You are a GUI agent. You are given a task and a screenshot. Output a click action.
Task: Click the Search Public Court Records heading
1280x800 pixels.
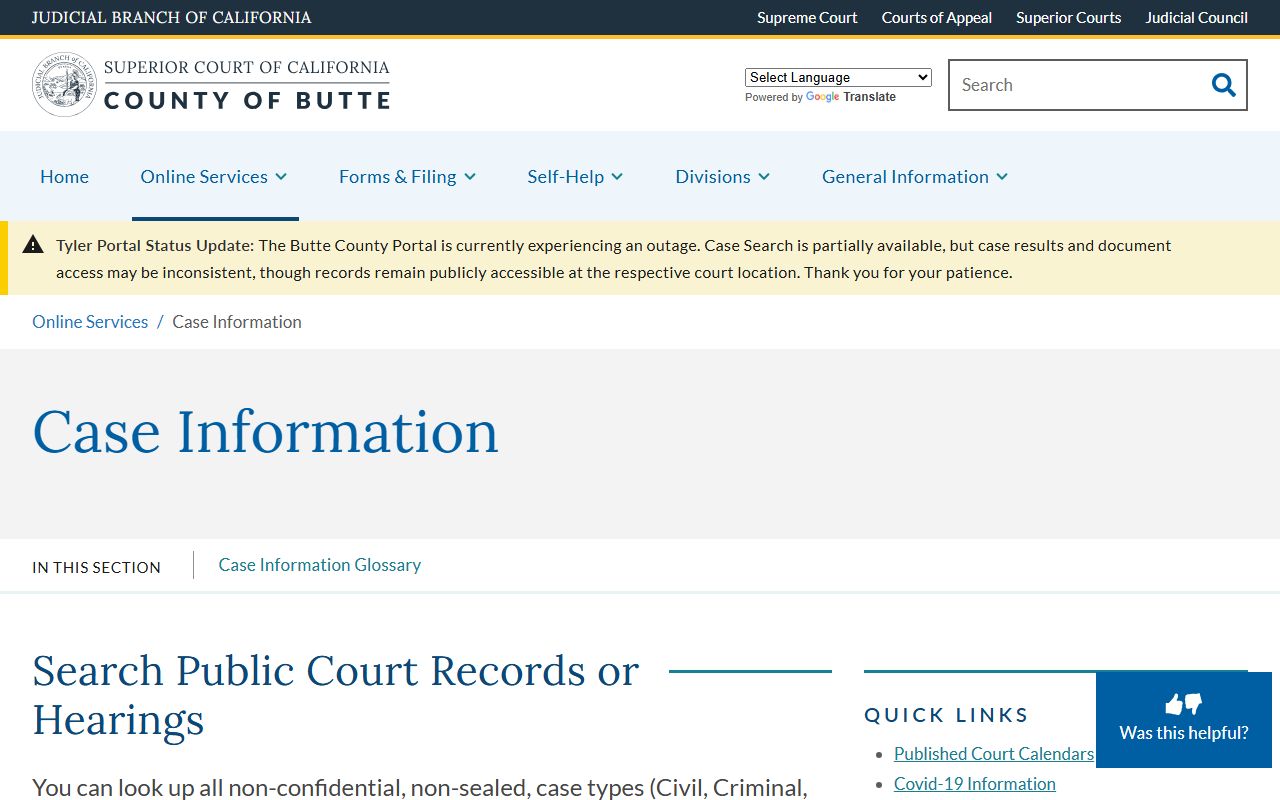coord(335,695)
